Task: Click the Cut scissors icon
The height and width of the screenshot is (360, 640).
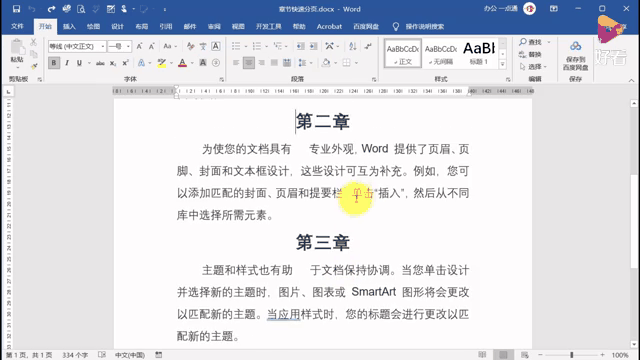Action: (33, 42)
